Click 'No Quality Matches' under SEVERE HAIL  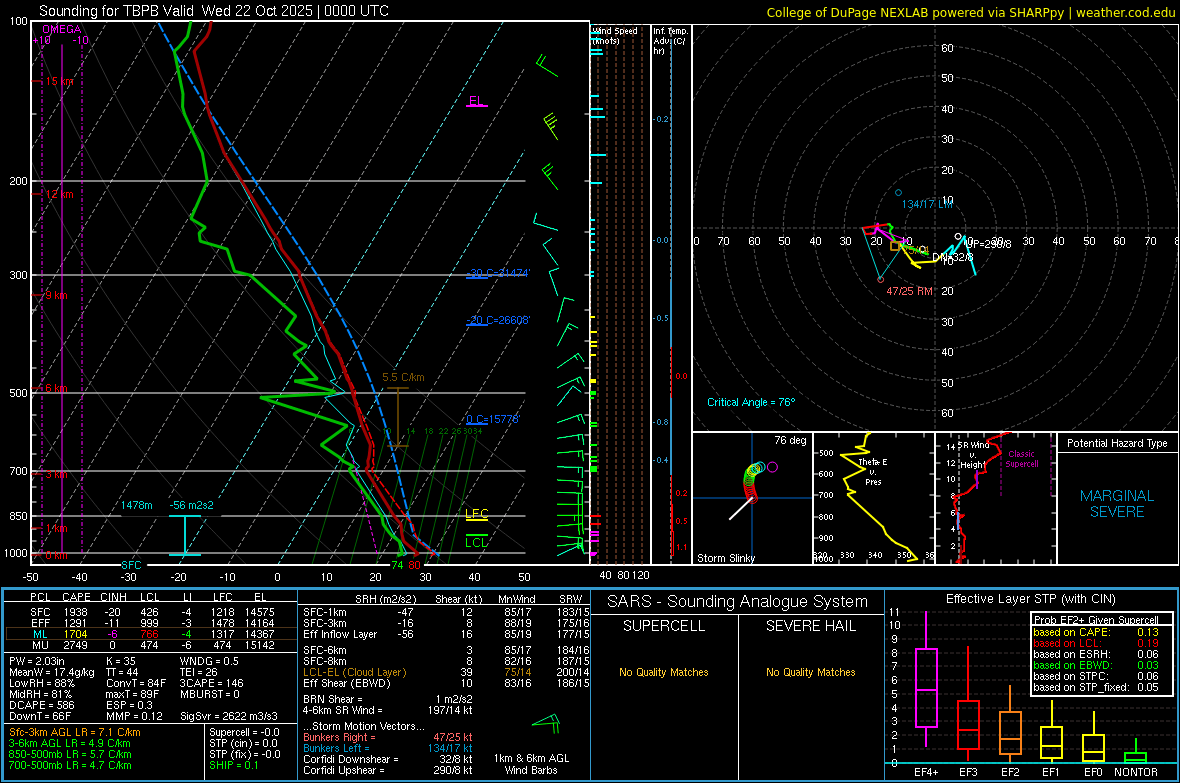(x=810, y=672)
